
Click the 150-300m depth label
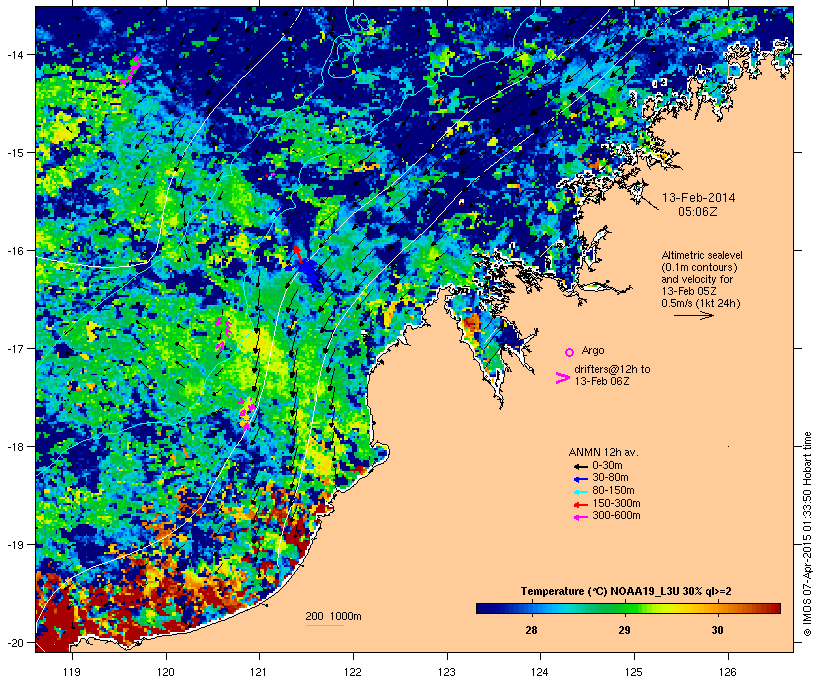click(616, 503)
